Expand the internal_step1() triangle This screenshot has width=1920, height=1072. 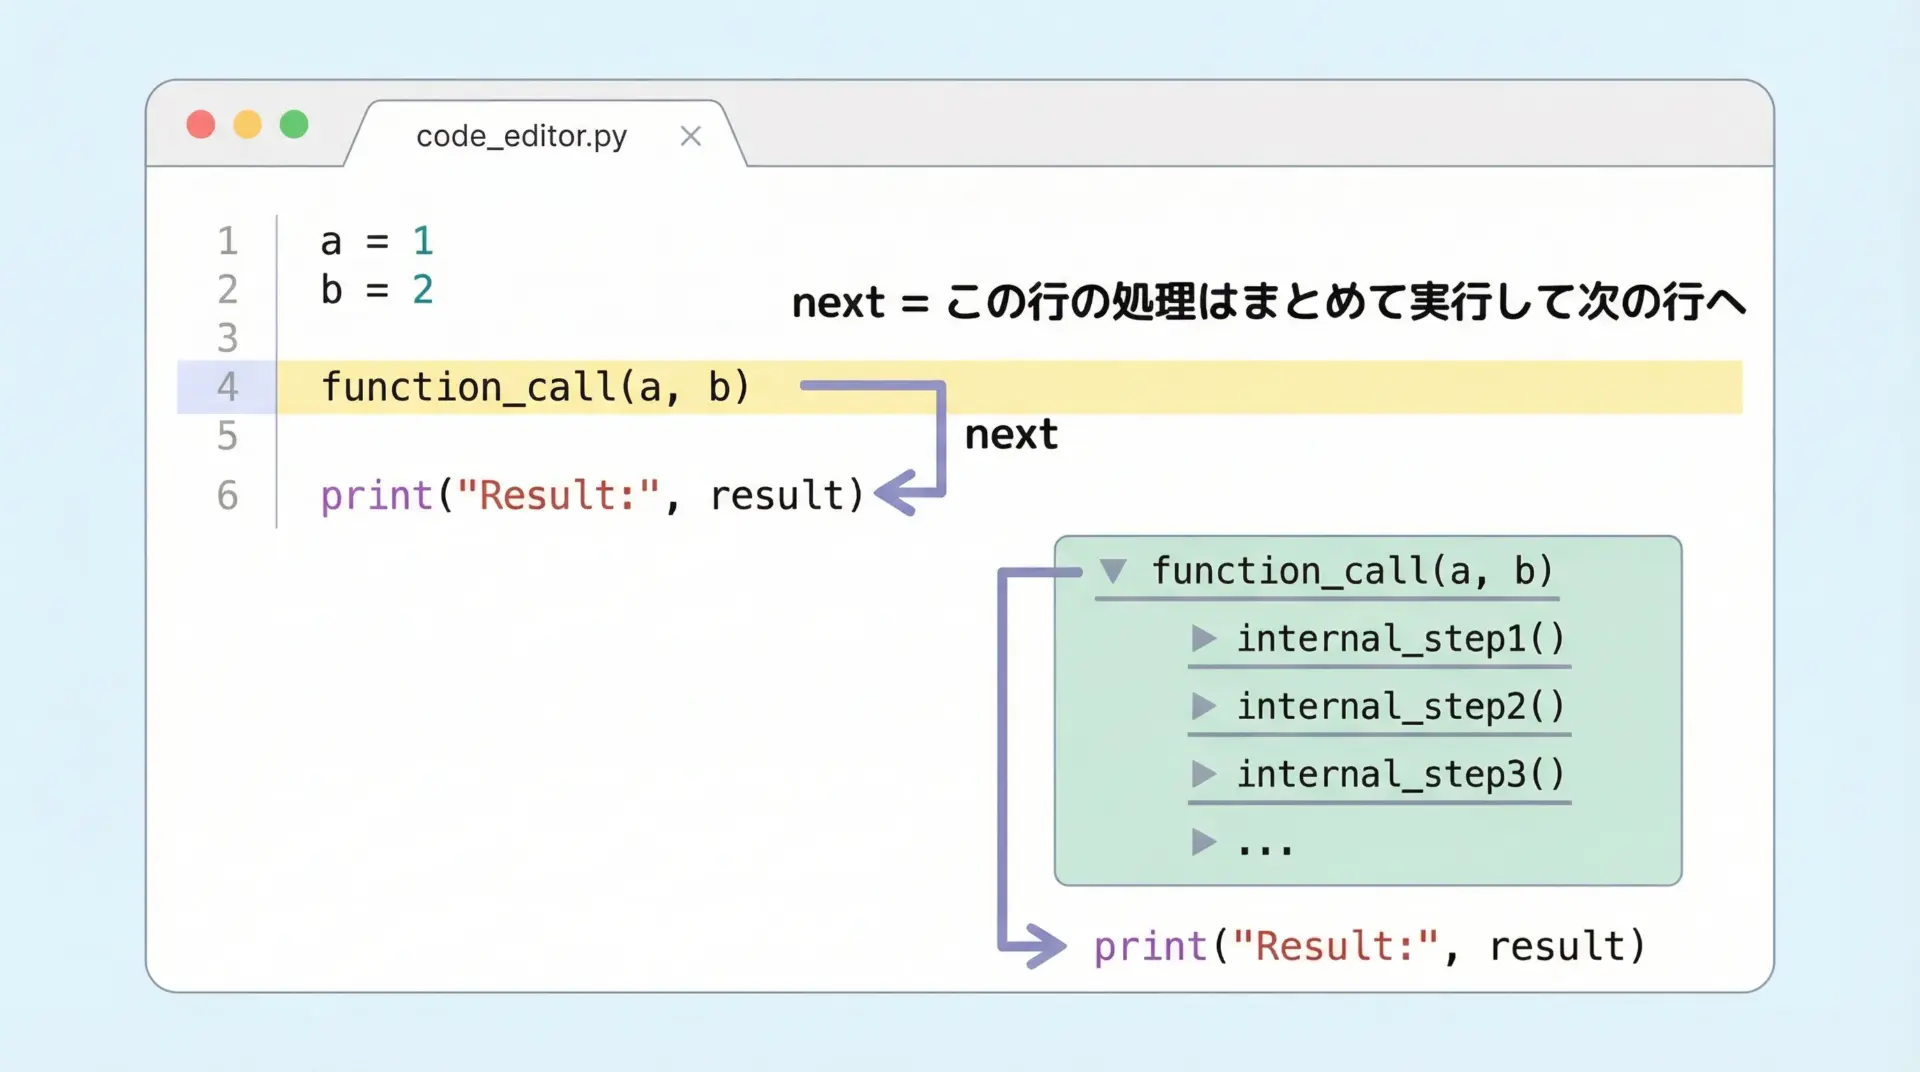pyautogui.click(x=1204, y=638)
